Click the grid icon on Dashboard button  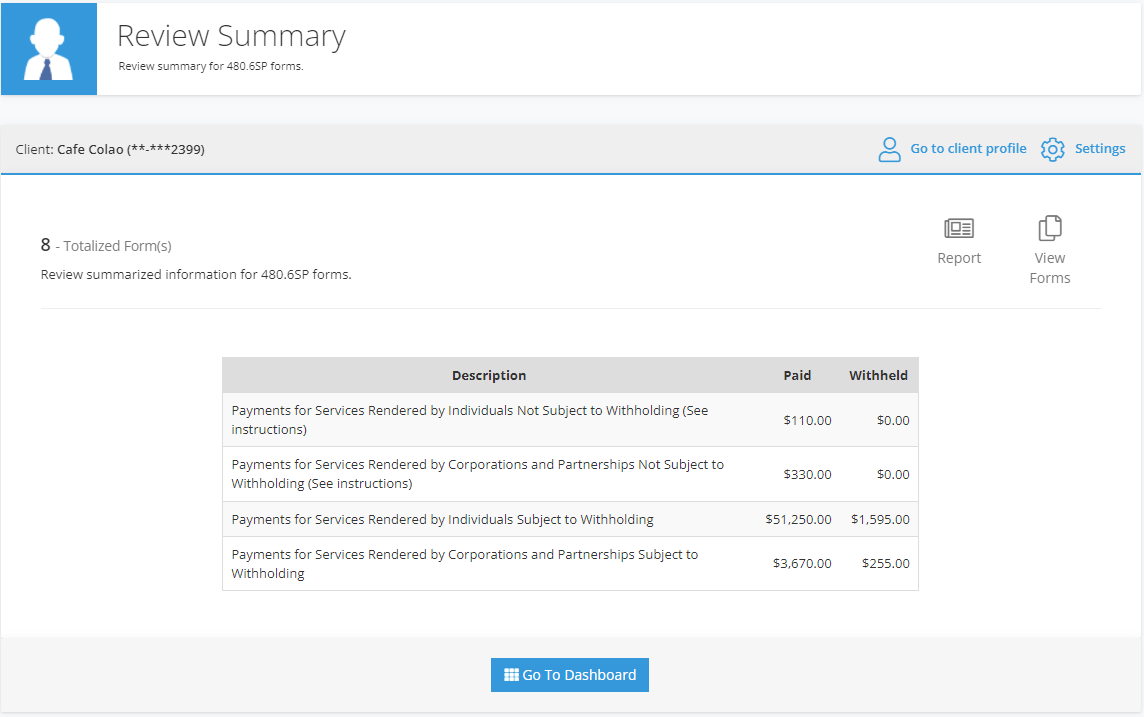pos(511,675)
